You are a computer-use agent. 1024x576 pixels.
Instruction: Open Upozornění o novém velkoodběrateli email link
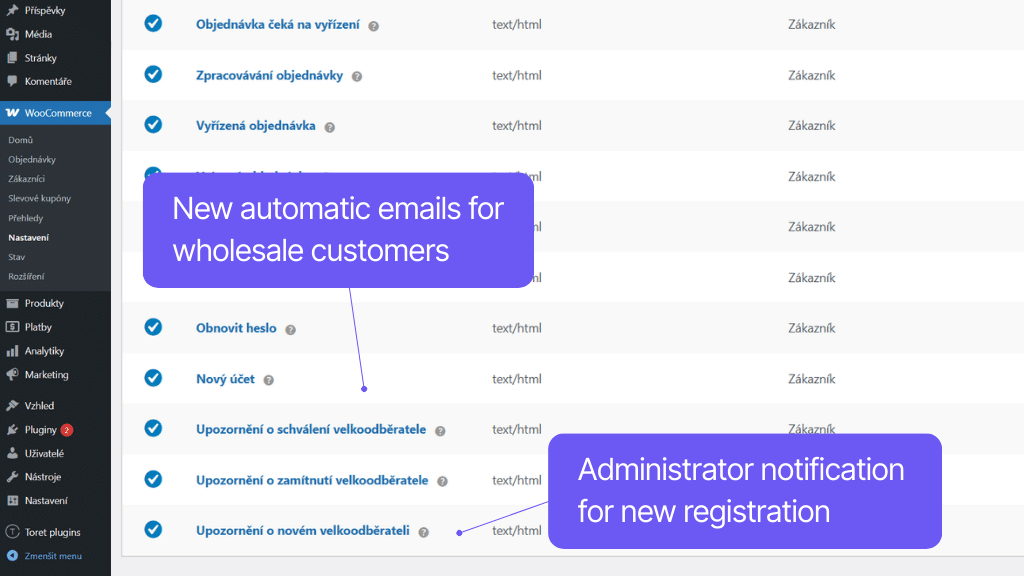(x=303, y=530)
